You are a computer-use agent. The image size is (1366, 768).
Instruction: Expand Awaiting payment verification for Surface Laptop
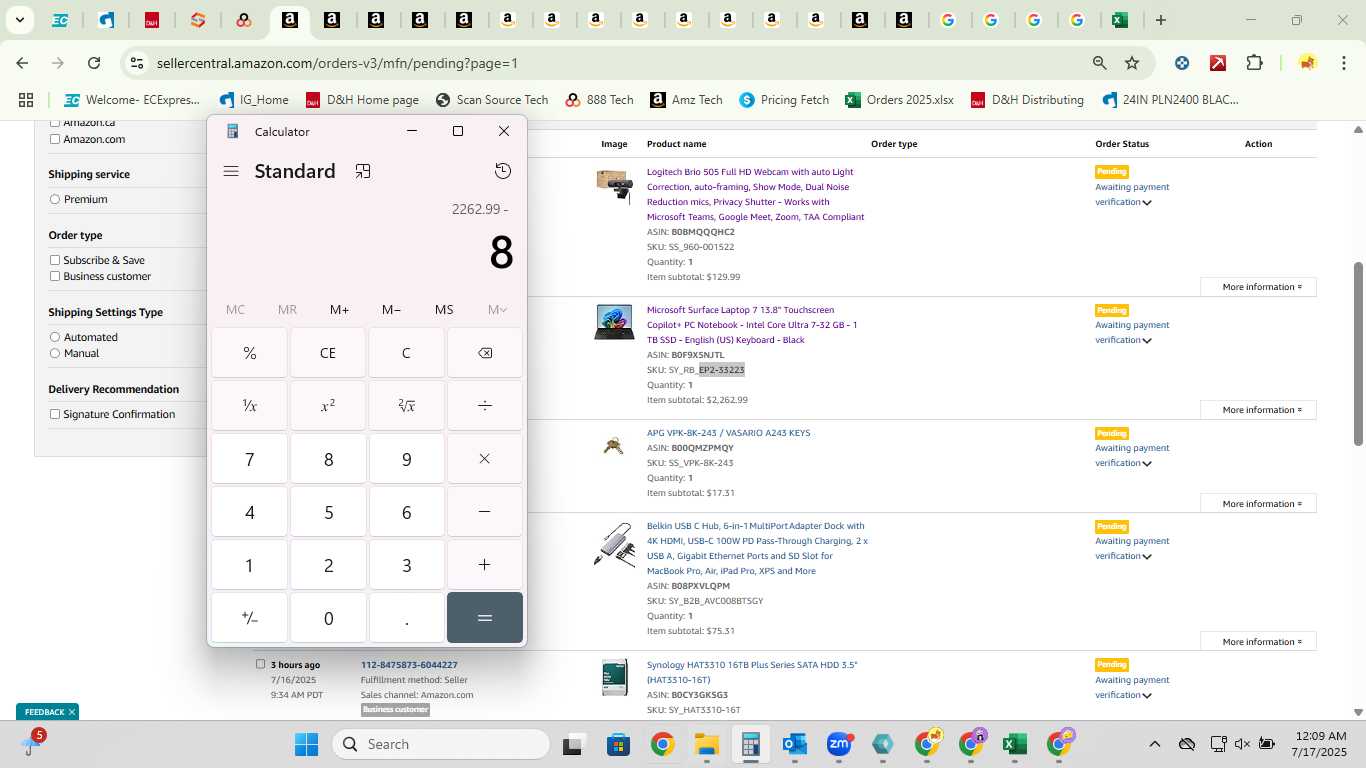pos(1147,341)
